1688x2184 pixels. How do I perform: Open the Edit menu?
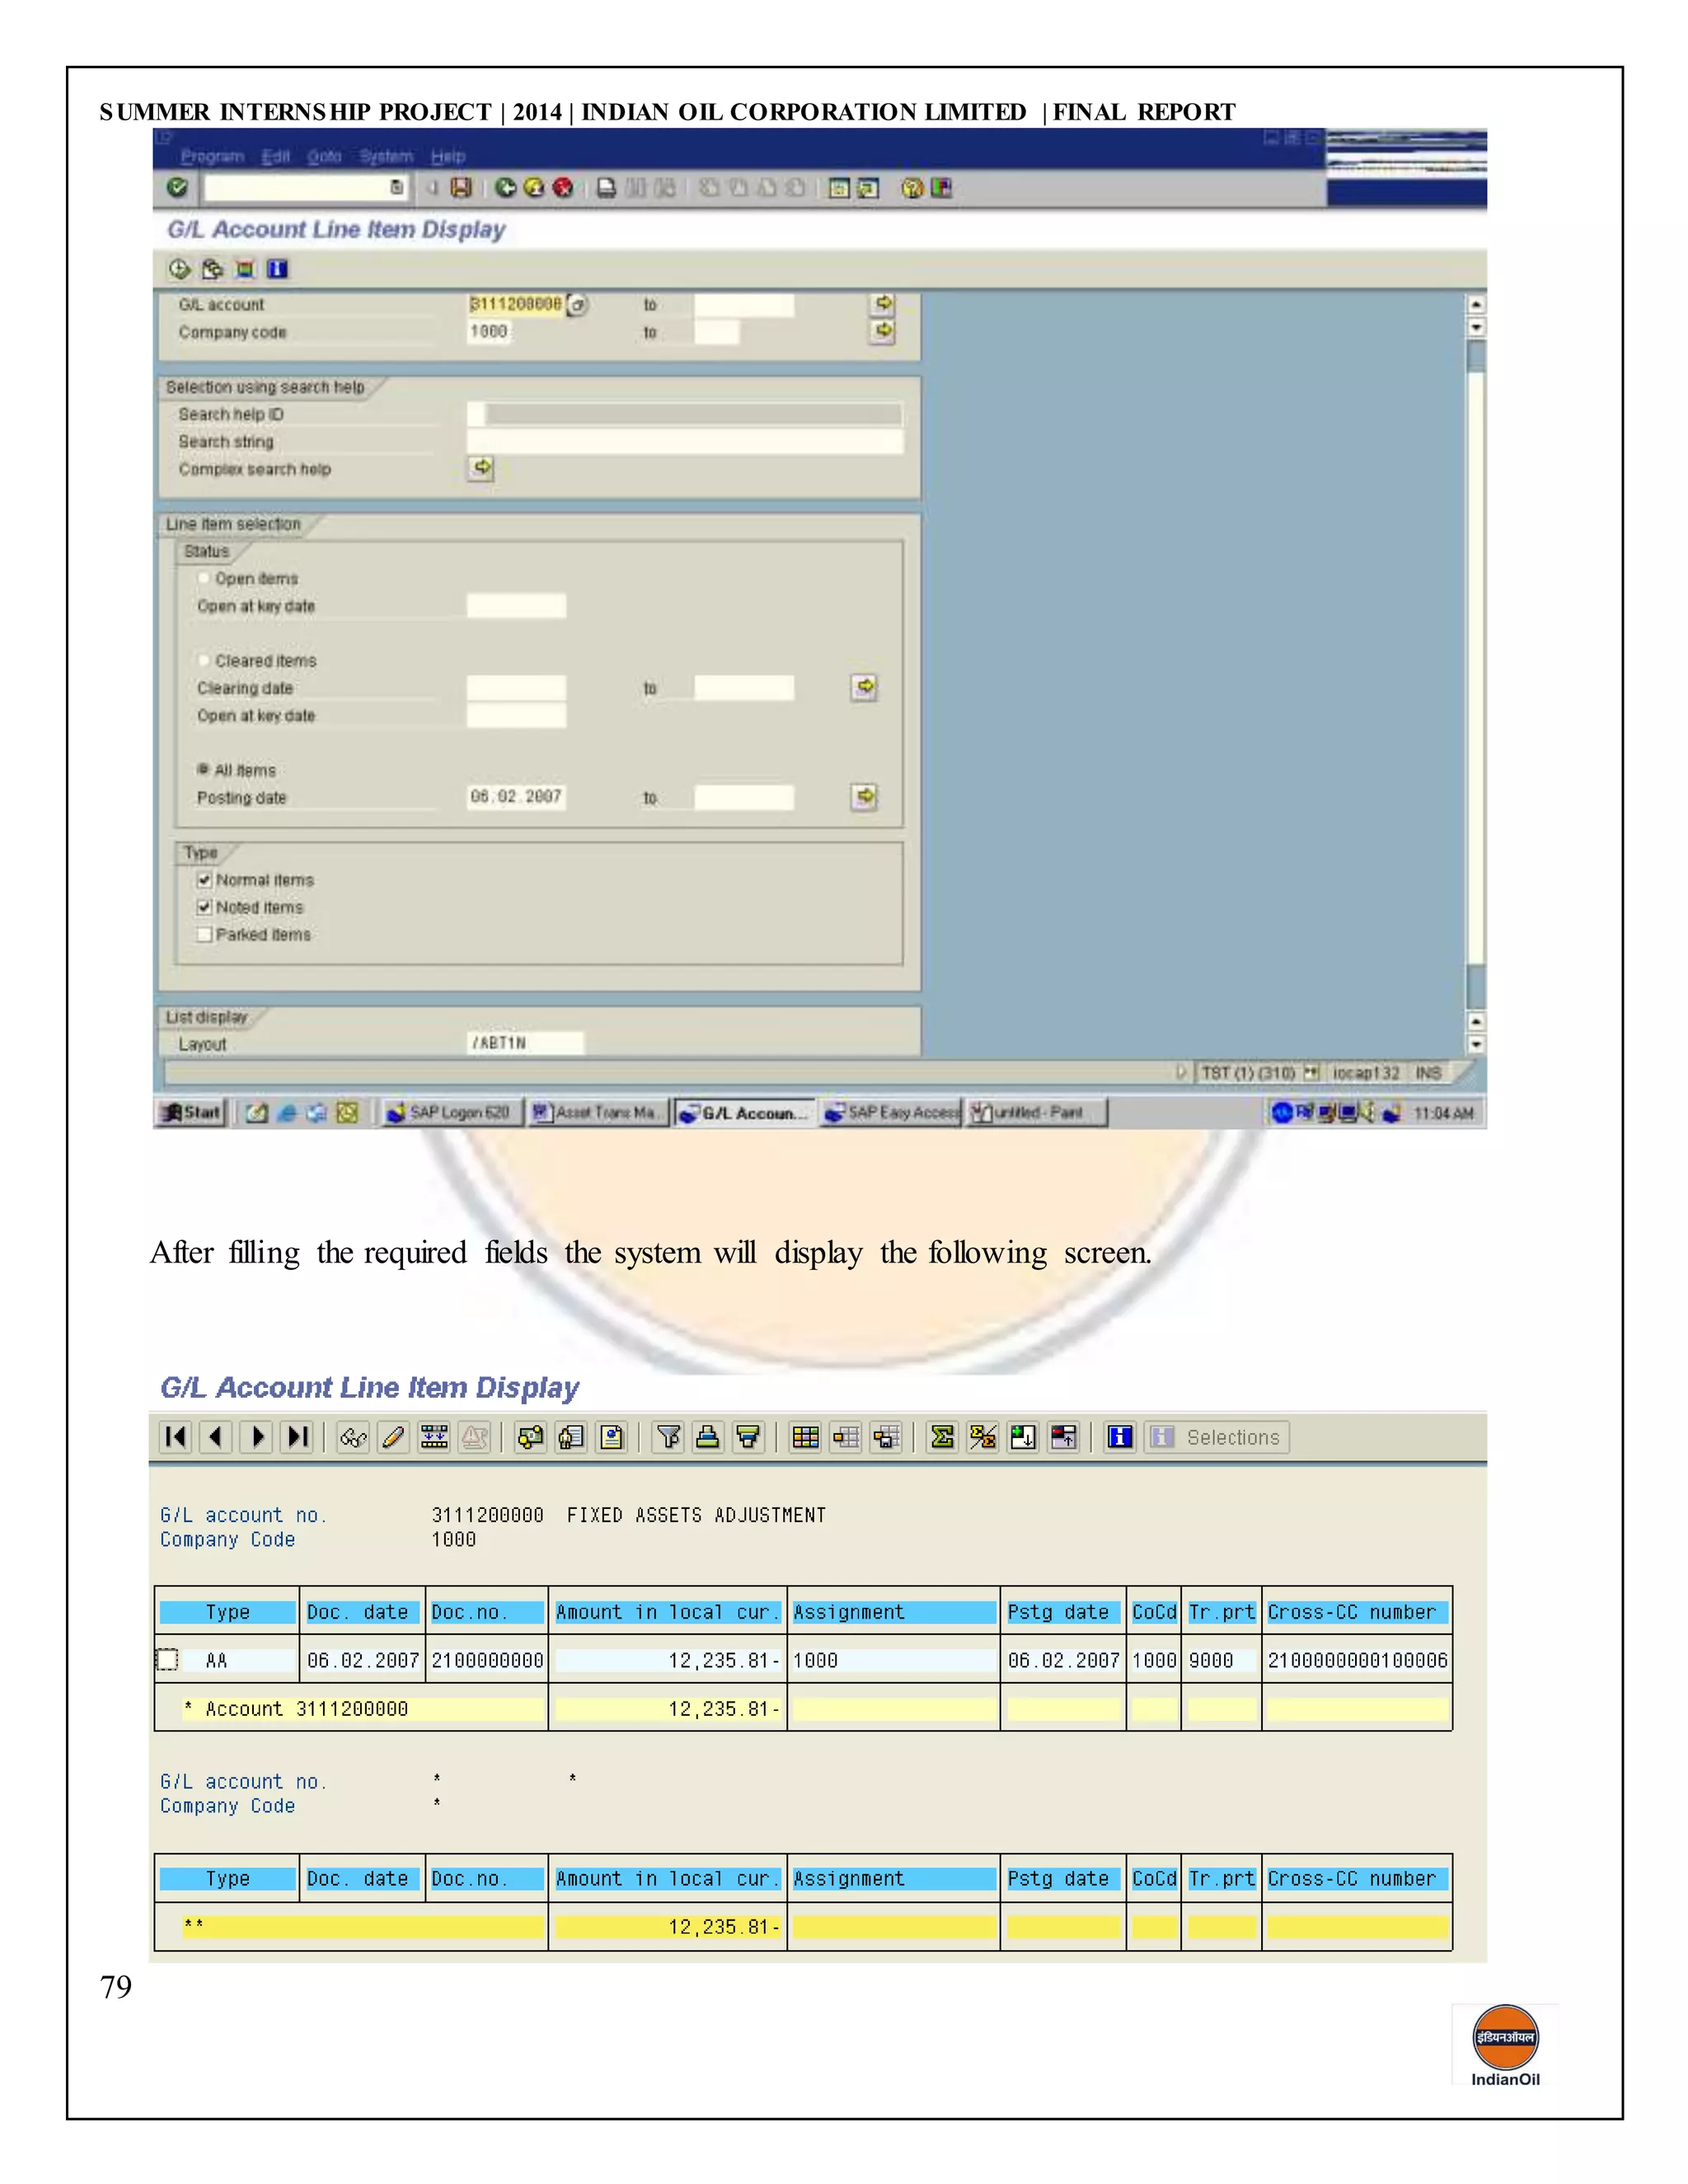click(275, 156)
